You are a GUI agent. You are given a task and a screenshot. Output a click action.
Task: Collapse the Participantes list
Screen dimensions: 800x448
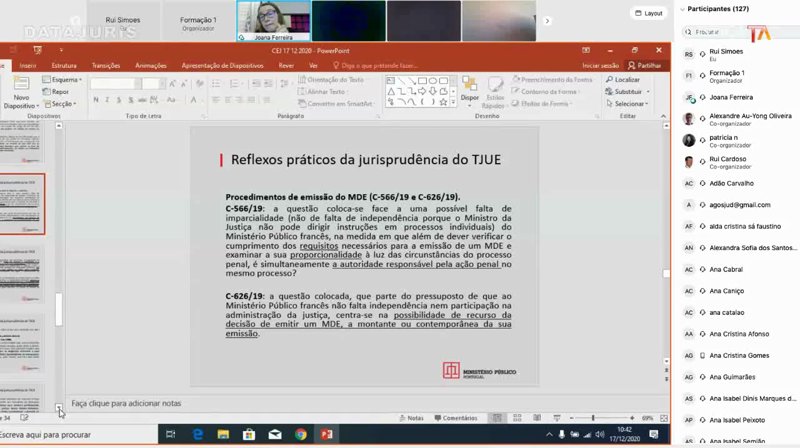pos(681,10)
